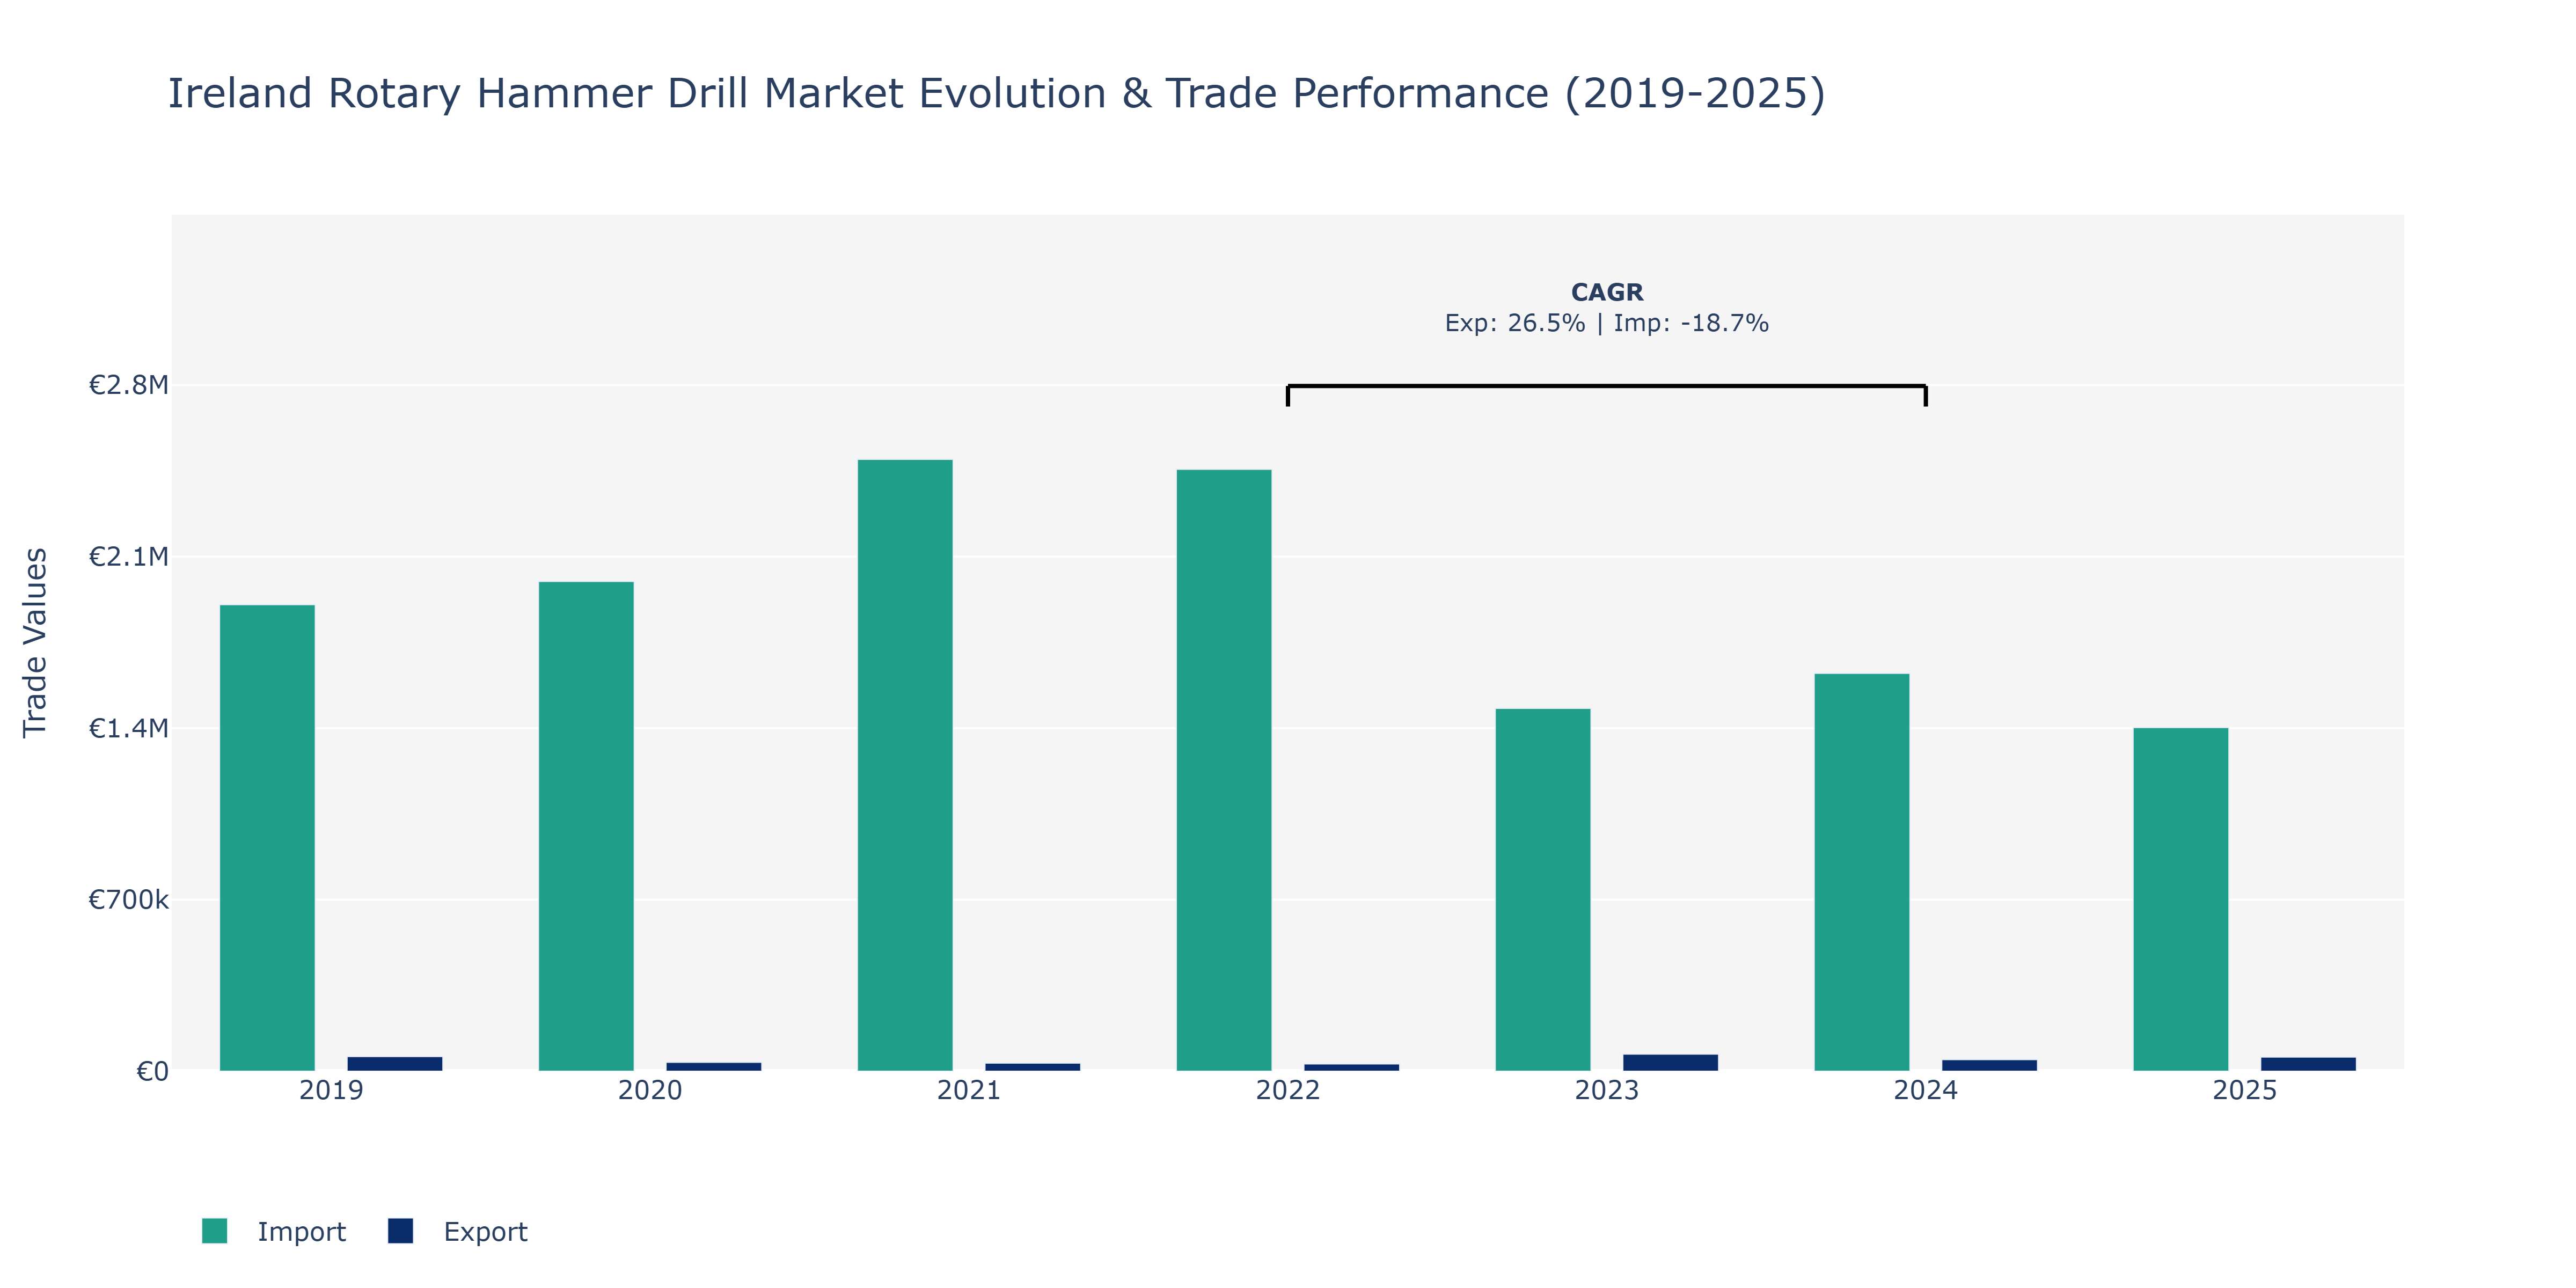The height and width of the screenshot is (1288, 2576).
Task: Select the 2019 Import bar
Action: coord(267,838)
